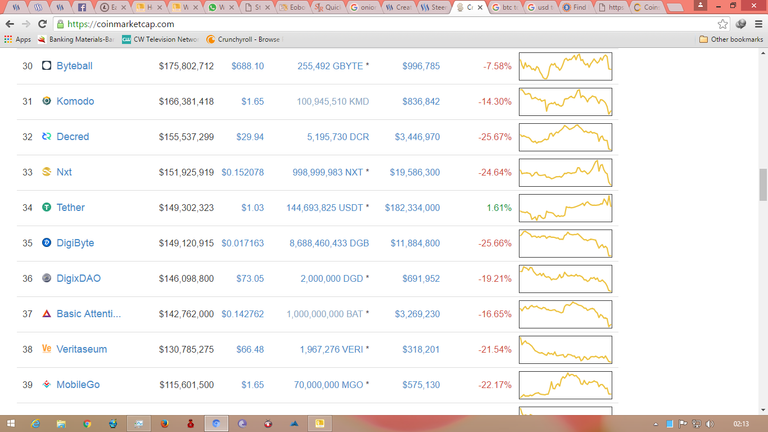
Task: Click the browser forward arrow
Action: tap(26, 24)
